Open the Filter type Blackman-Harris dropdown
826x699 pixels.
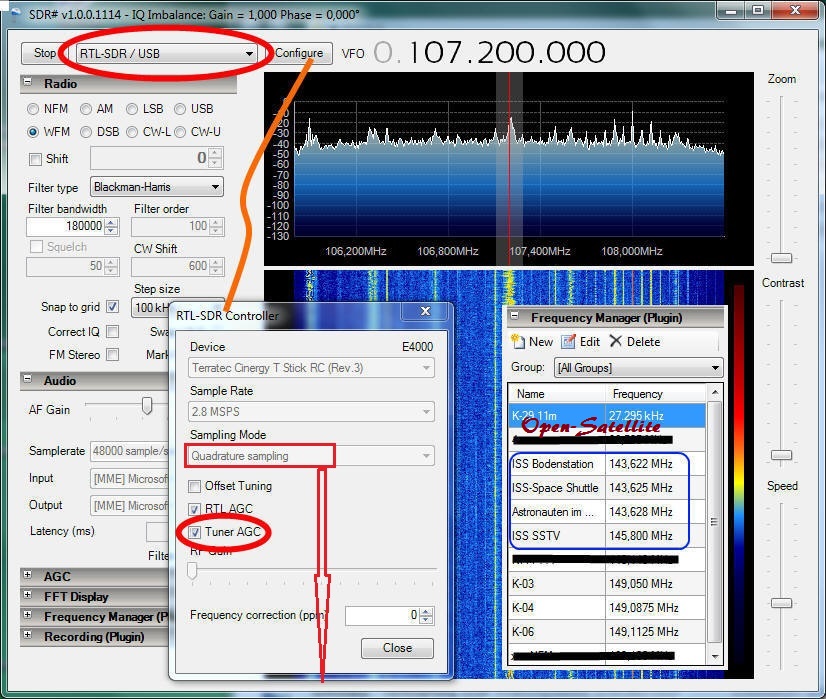point(157,186)
